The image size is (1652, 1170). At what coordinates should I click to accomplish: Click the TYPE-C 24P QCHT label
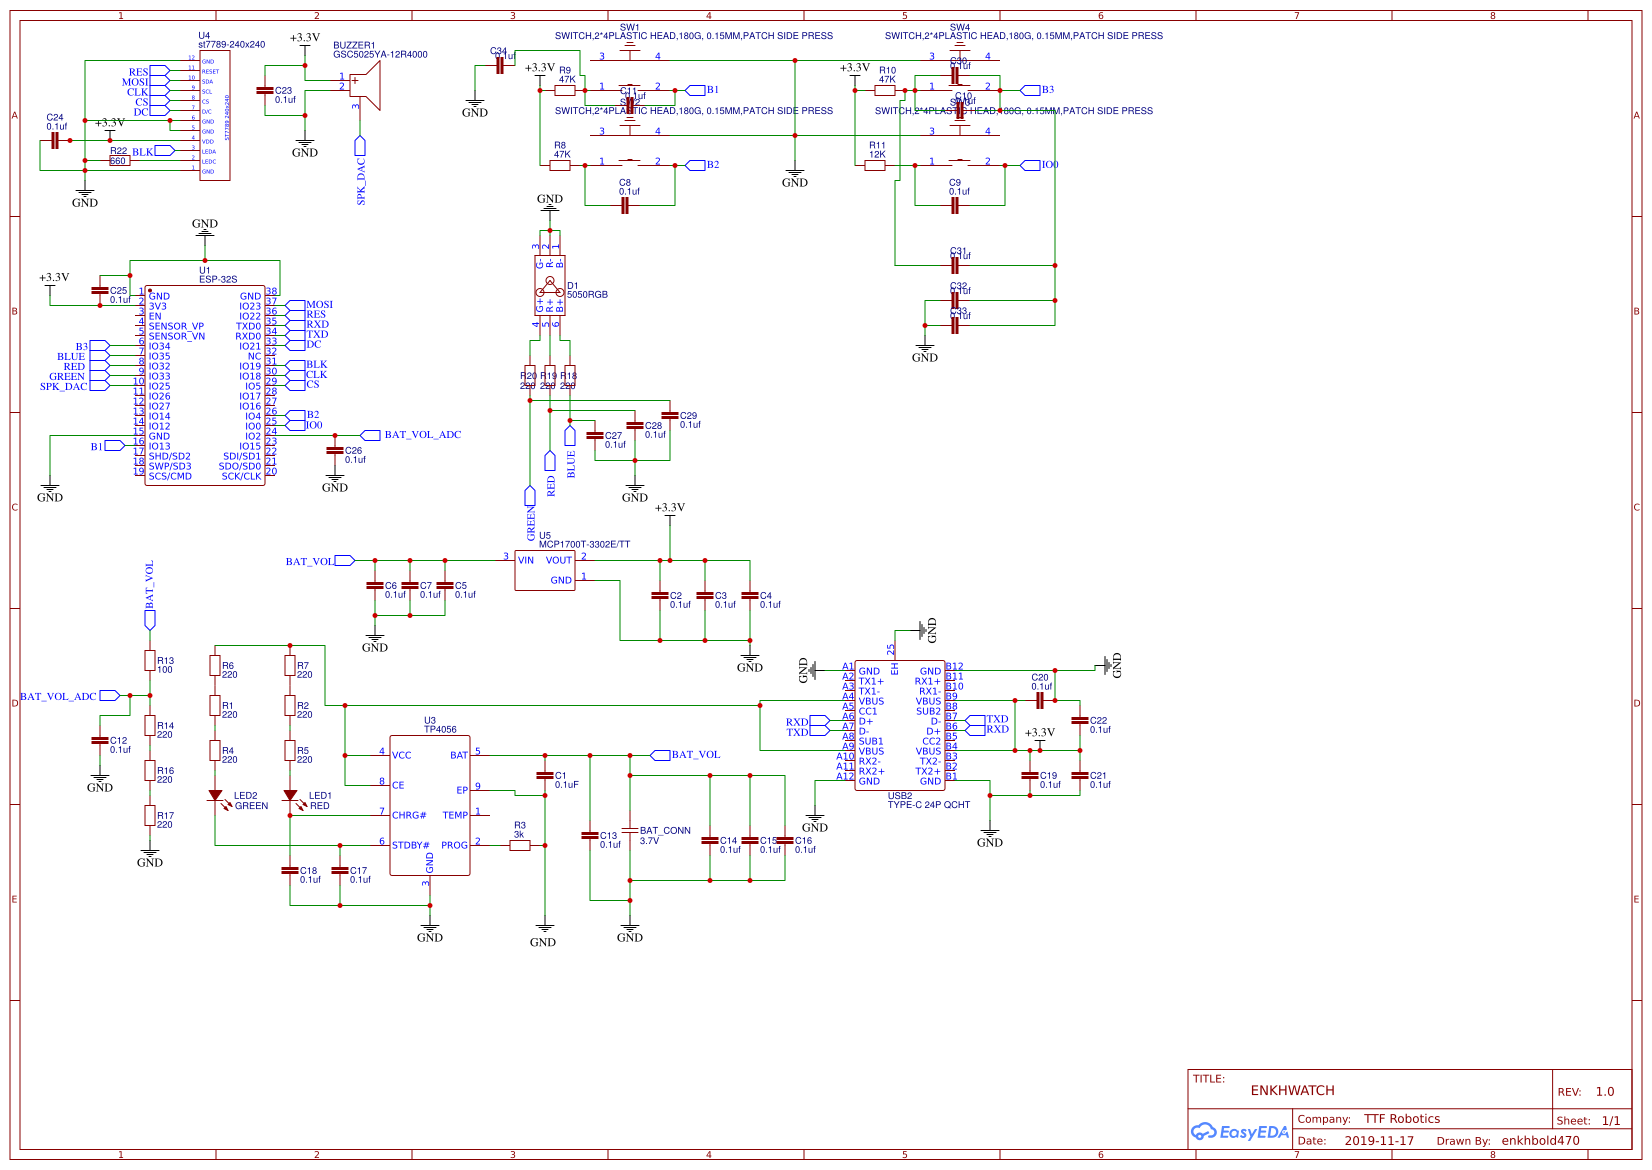tap(929, 805)
